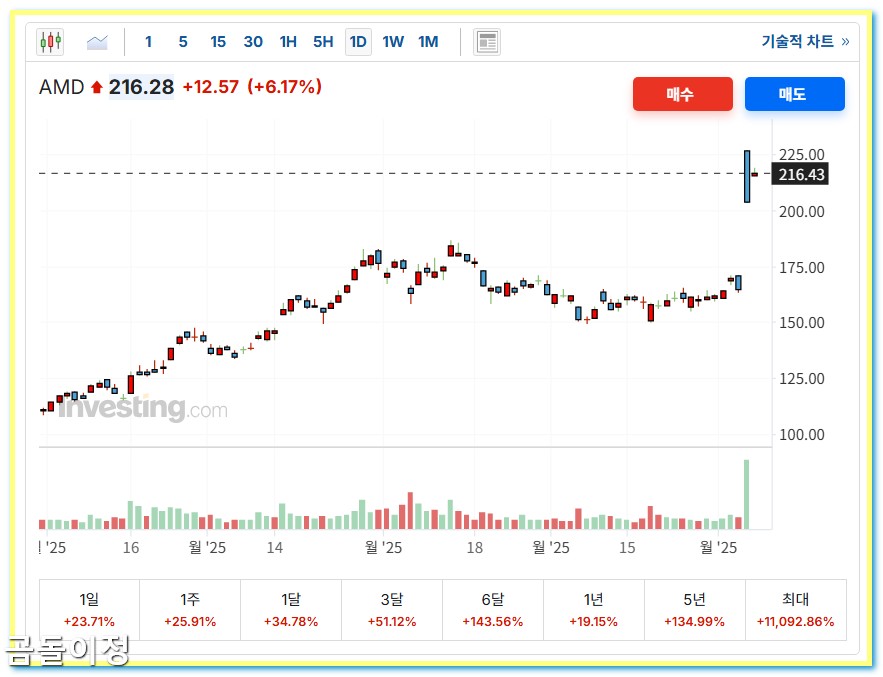Toggle the 1D timeframe selection
The width and height of the screenshot is (883, 677).
click(358, 41)
